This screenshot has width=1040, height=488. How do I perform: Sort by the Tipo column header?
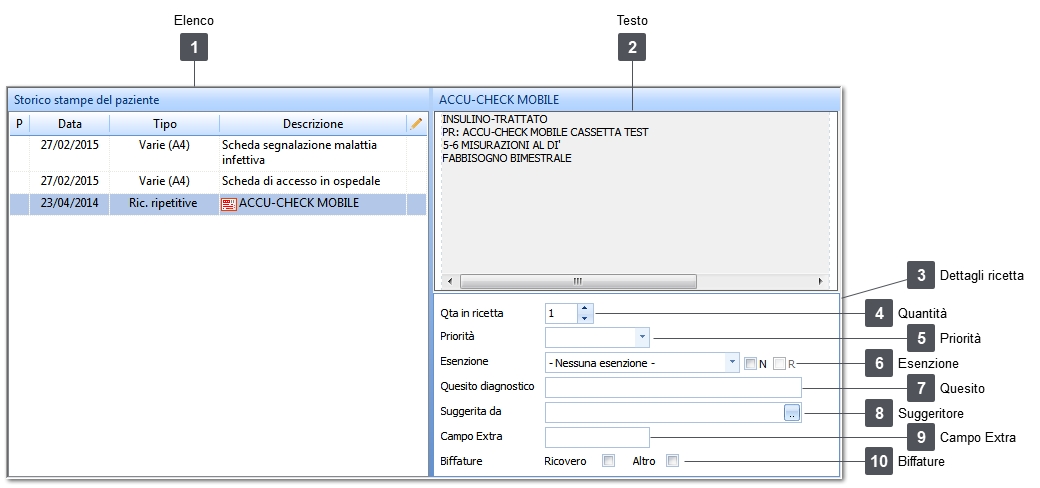tap(164, 123)
